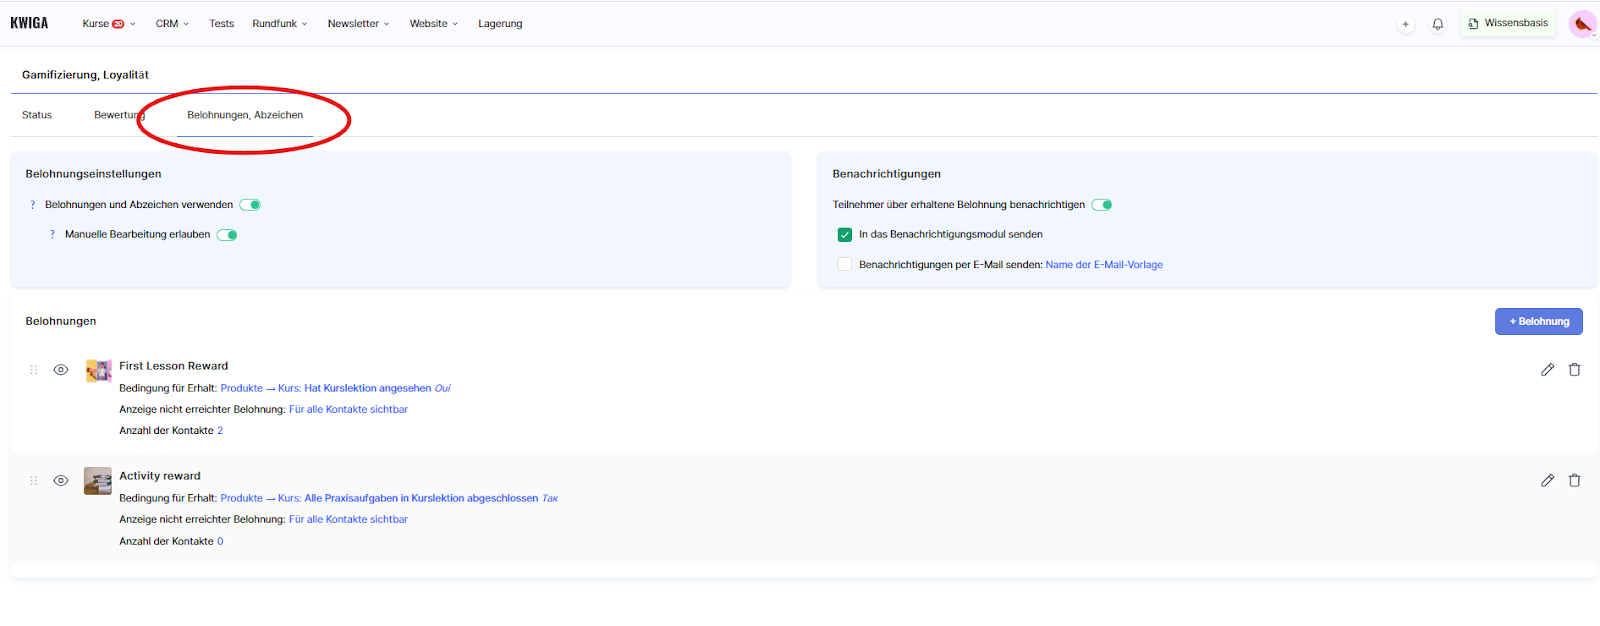1600x626 pixels.
Task: Open the CRM dropdown menu
Action: coord(172,24)
